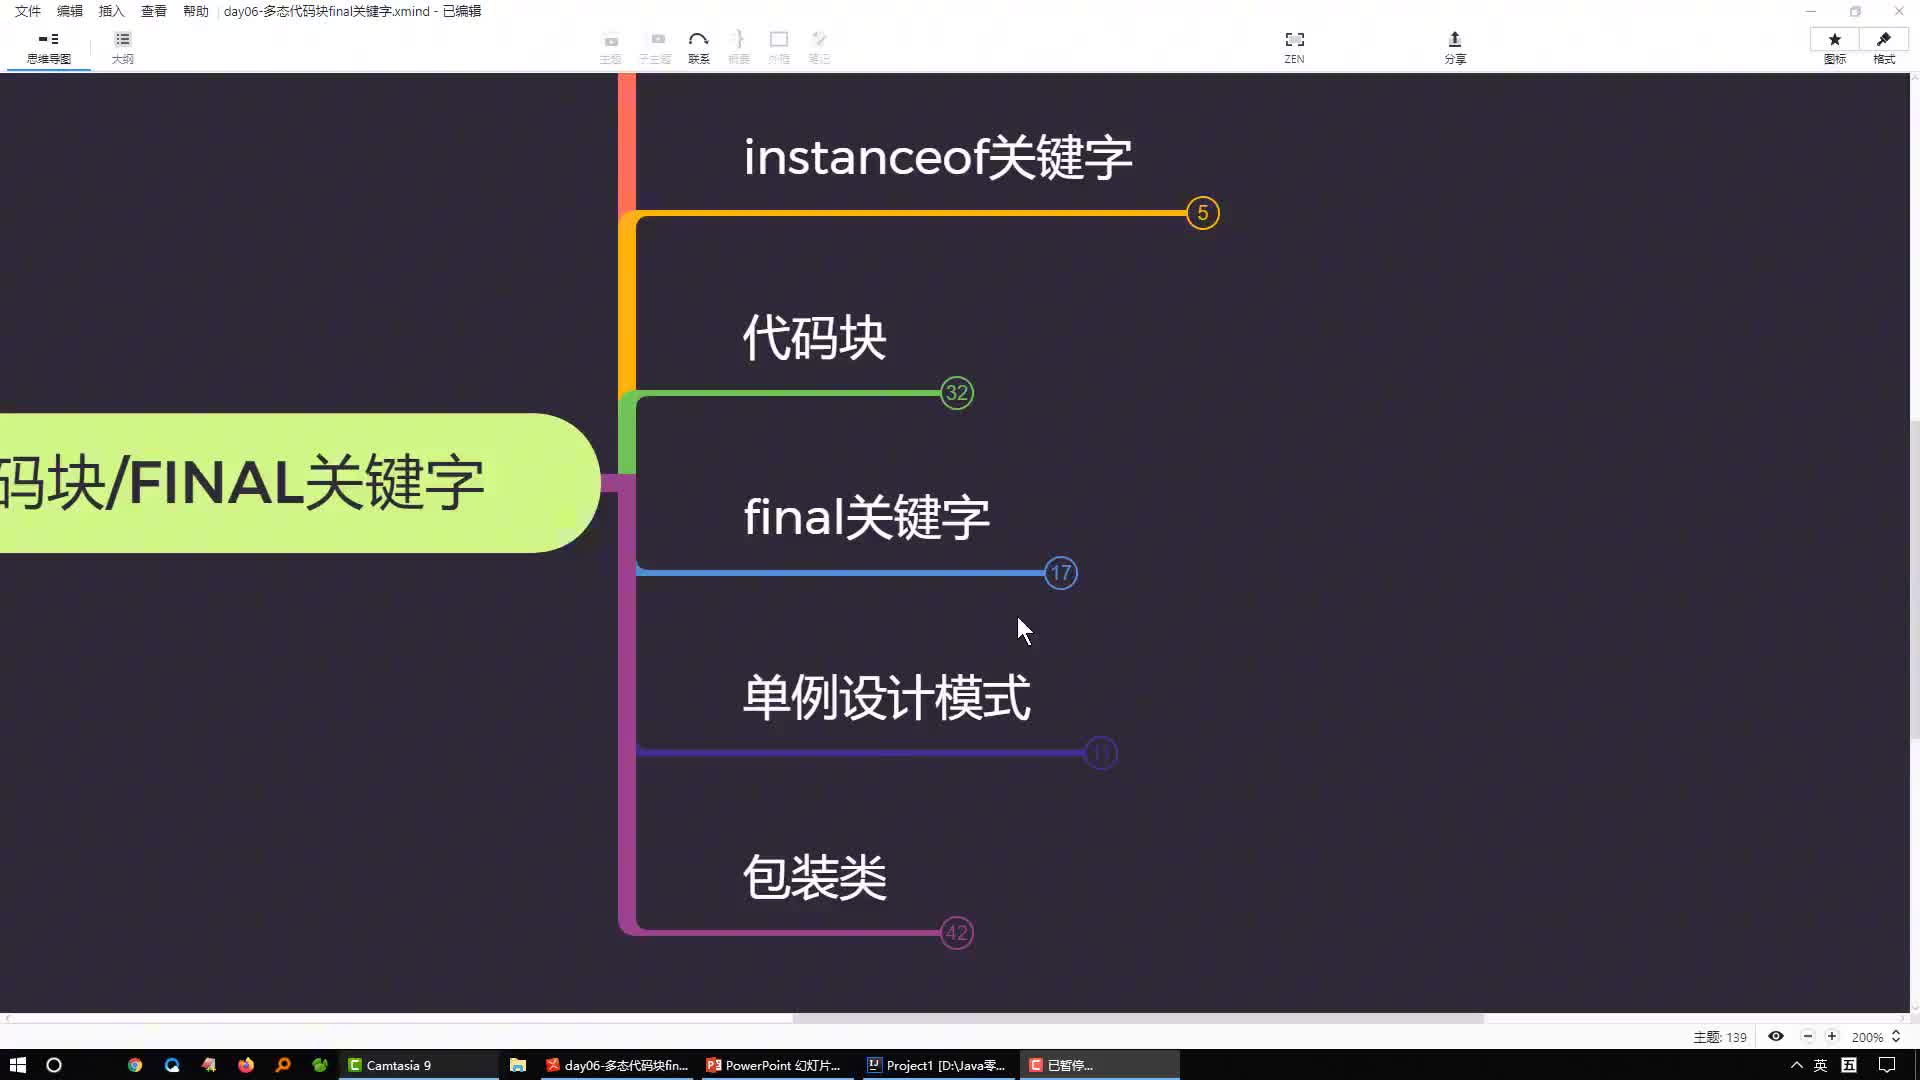This screenshot has height=1080, width=1920.
Task: Switch to the 已暂停 recorder taskbar button
Action: (1100, 1065)
